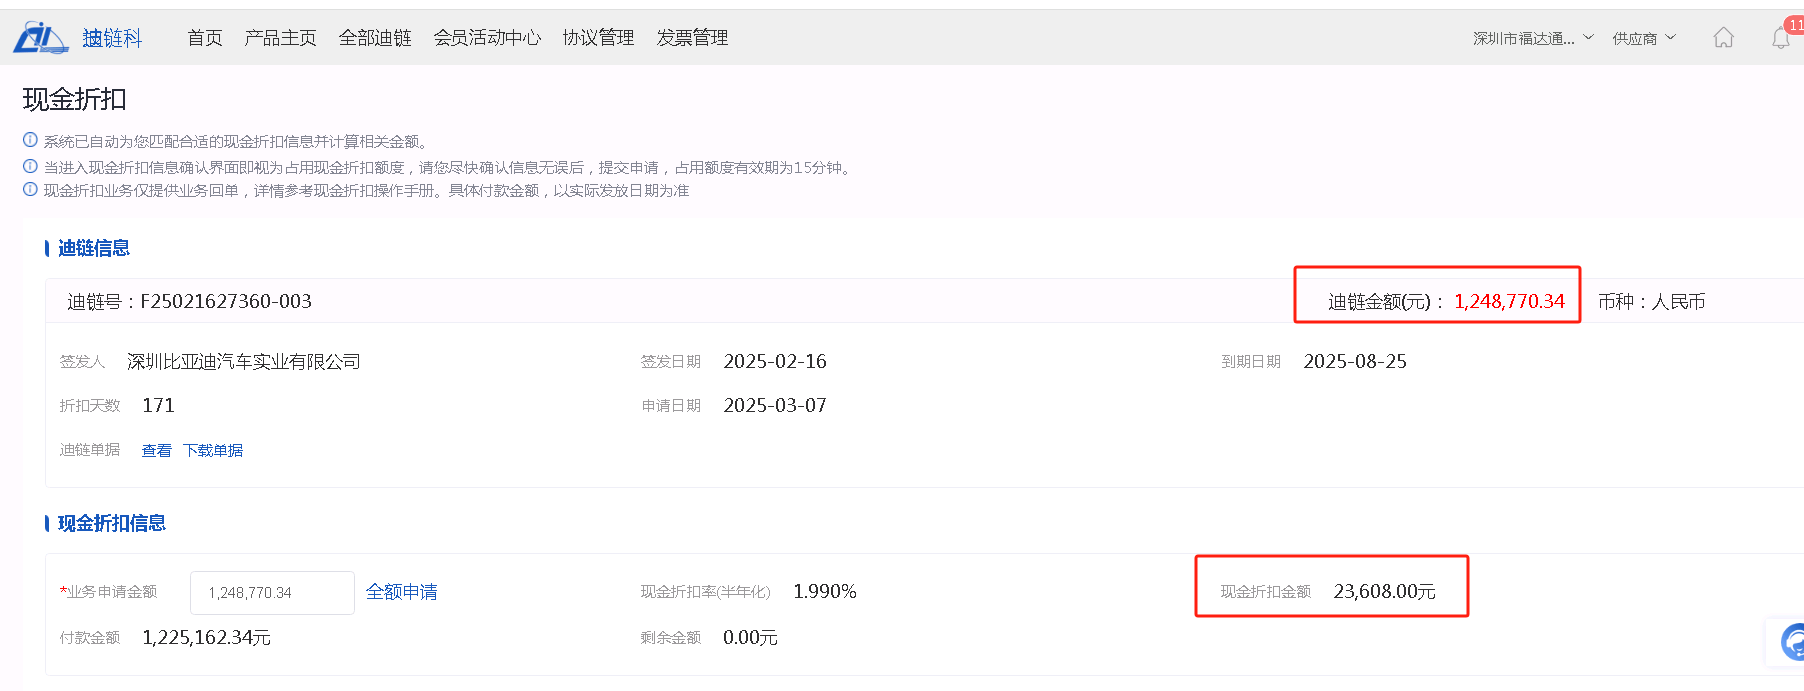1804x691 pixels.
Task: Go to 首页 menu item
Action: [x=205, y=38]
